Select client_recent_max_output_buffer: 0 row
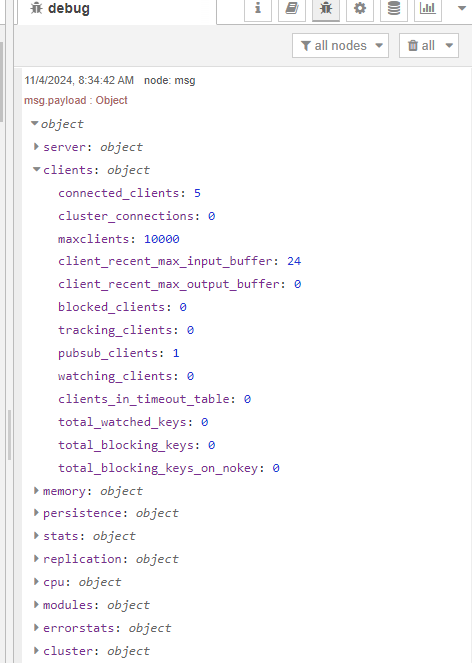 tap(180, 284)
